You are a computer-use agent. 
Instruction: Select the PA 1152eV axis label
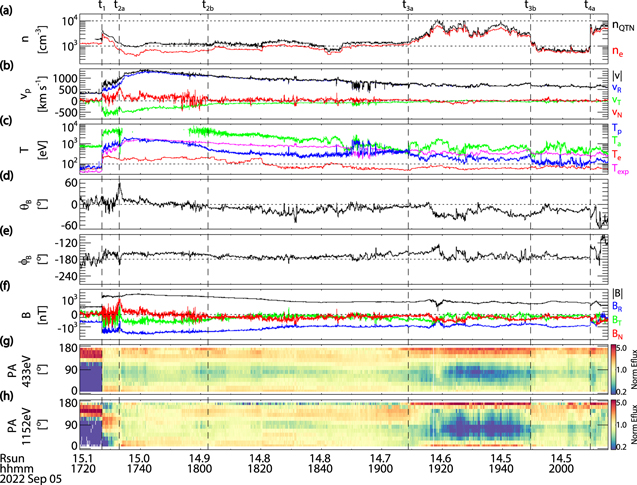22,423
